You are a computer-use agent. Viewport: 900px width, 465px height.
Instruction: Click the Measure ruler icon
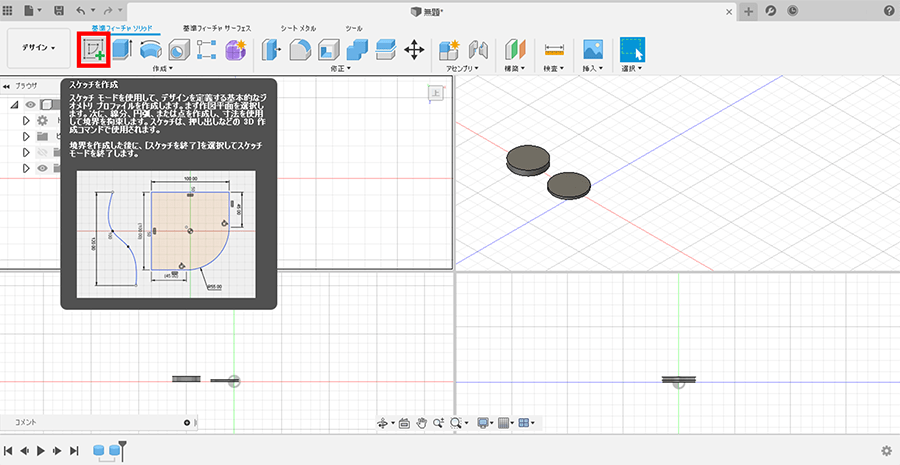pyautogui.click(x=554, y=50)
